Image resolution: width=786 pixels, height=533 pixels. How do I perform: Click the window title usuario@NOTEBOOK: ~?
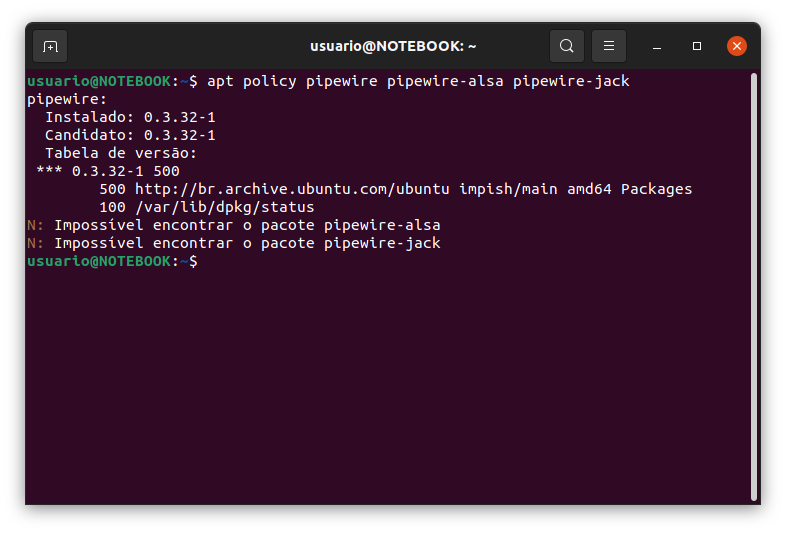click(x=393, y=46)
